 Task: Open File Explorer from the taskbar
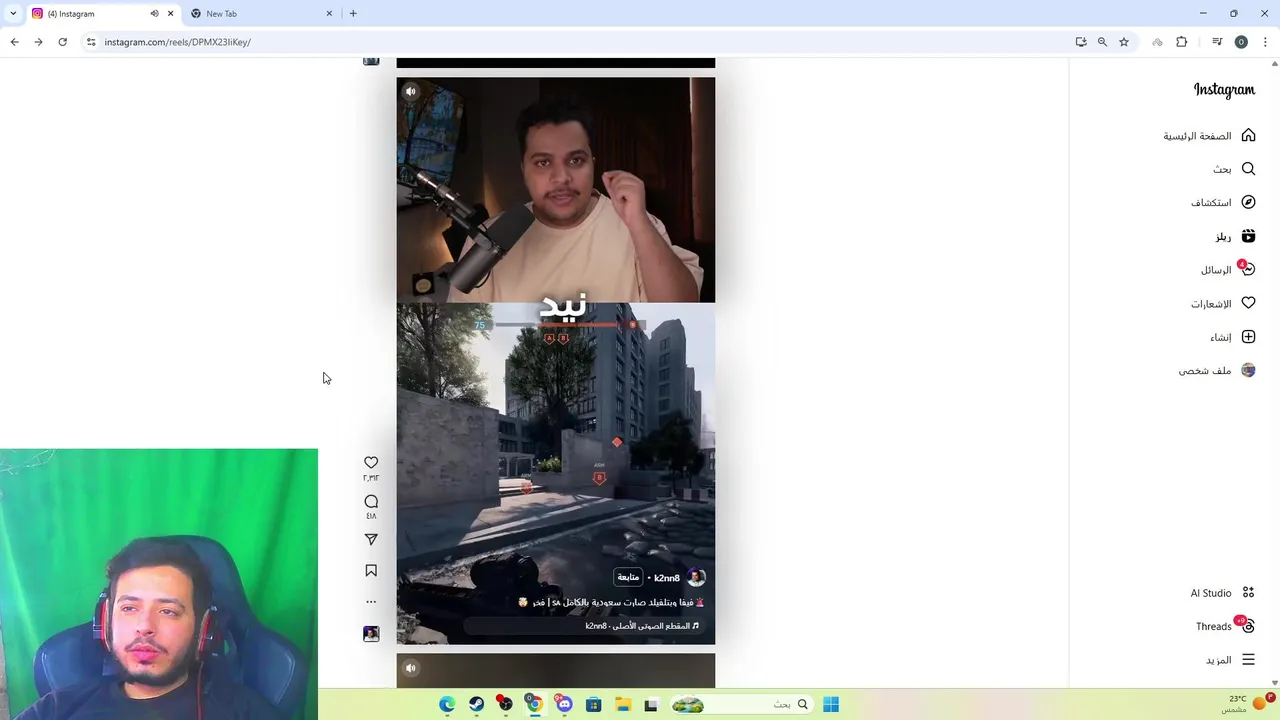pos(622,704)
